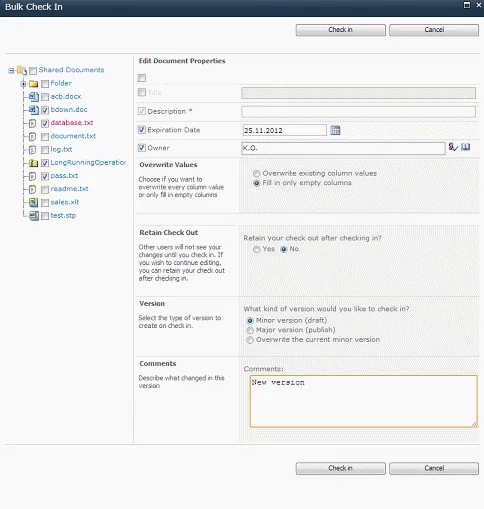
Task: Click the Folder icon in tree
Action: click(33, 83)
